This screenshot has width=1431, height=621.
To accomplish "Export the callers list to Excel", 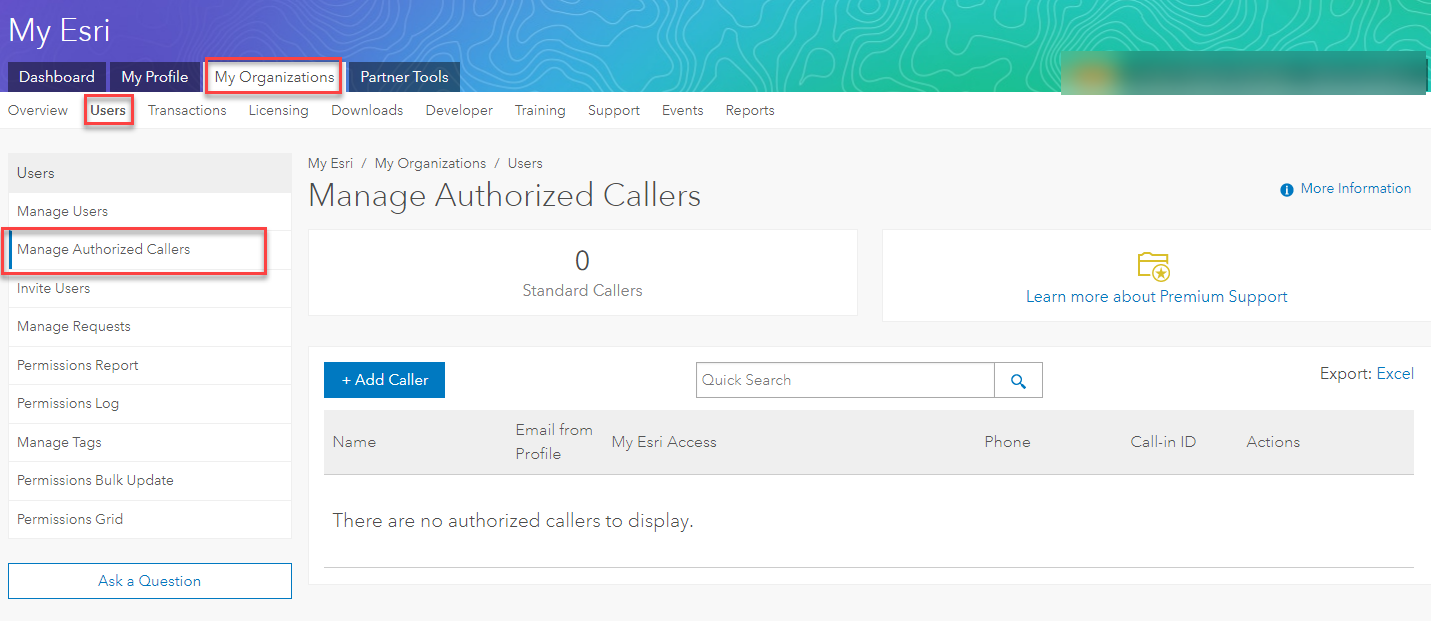I will [1395, 374].
